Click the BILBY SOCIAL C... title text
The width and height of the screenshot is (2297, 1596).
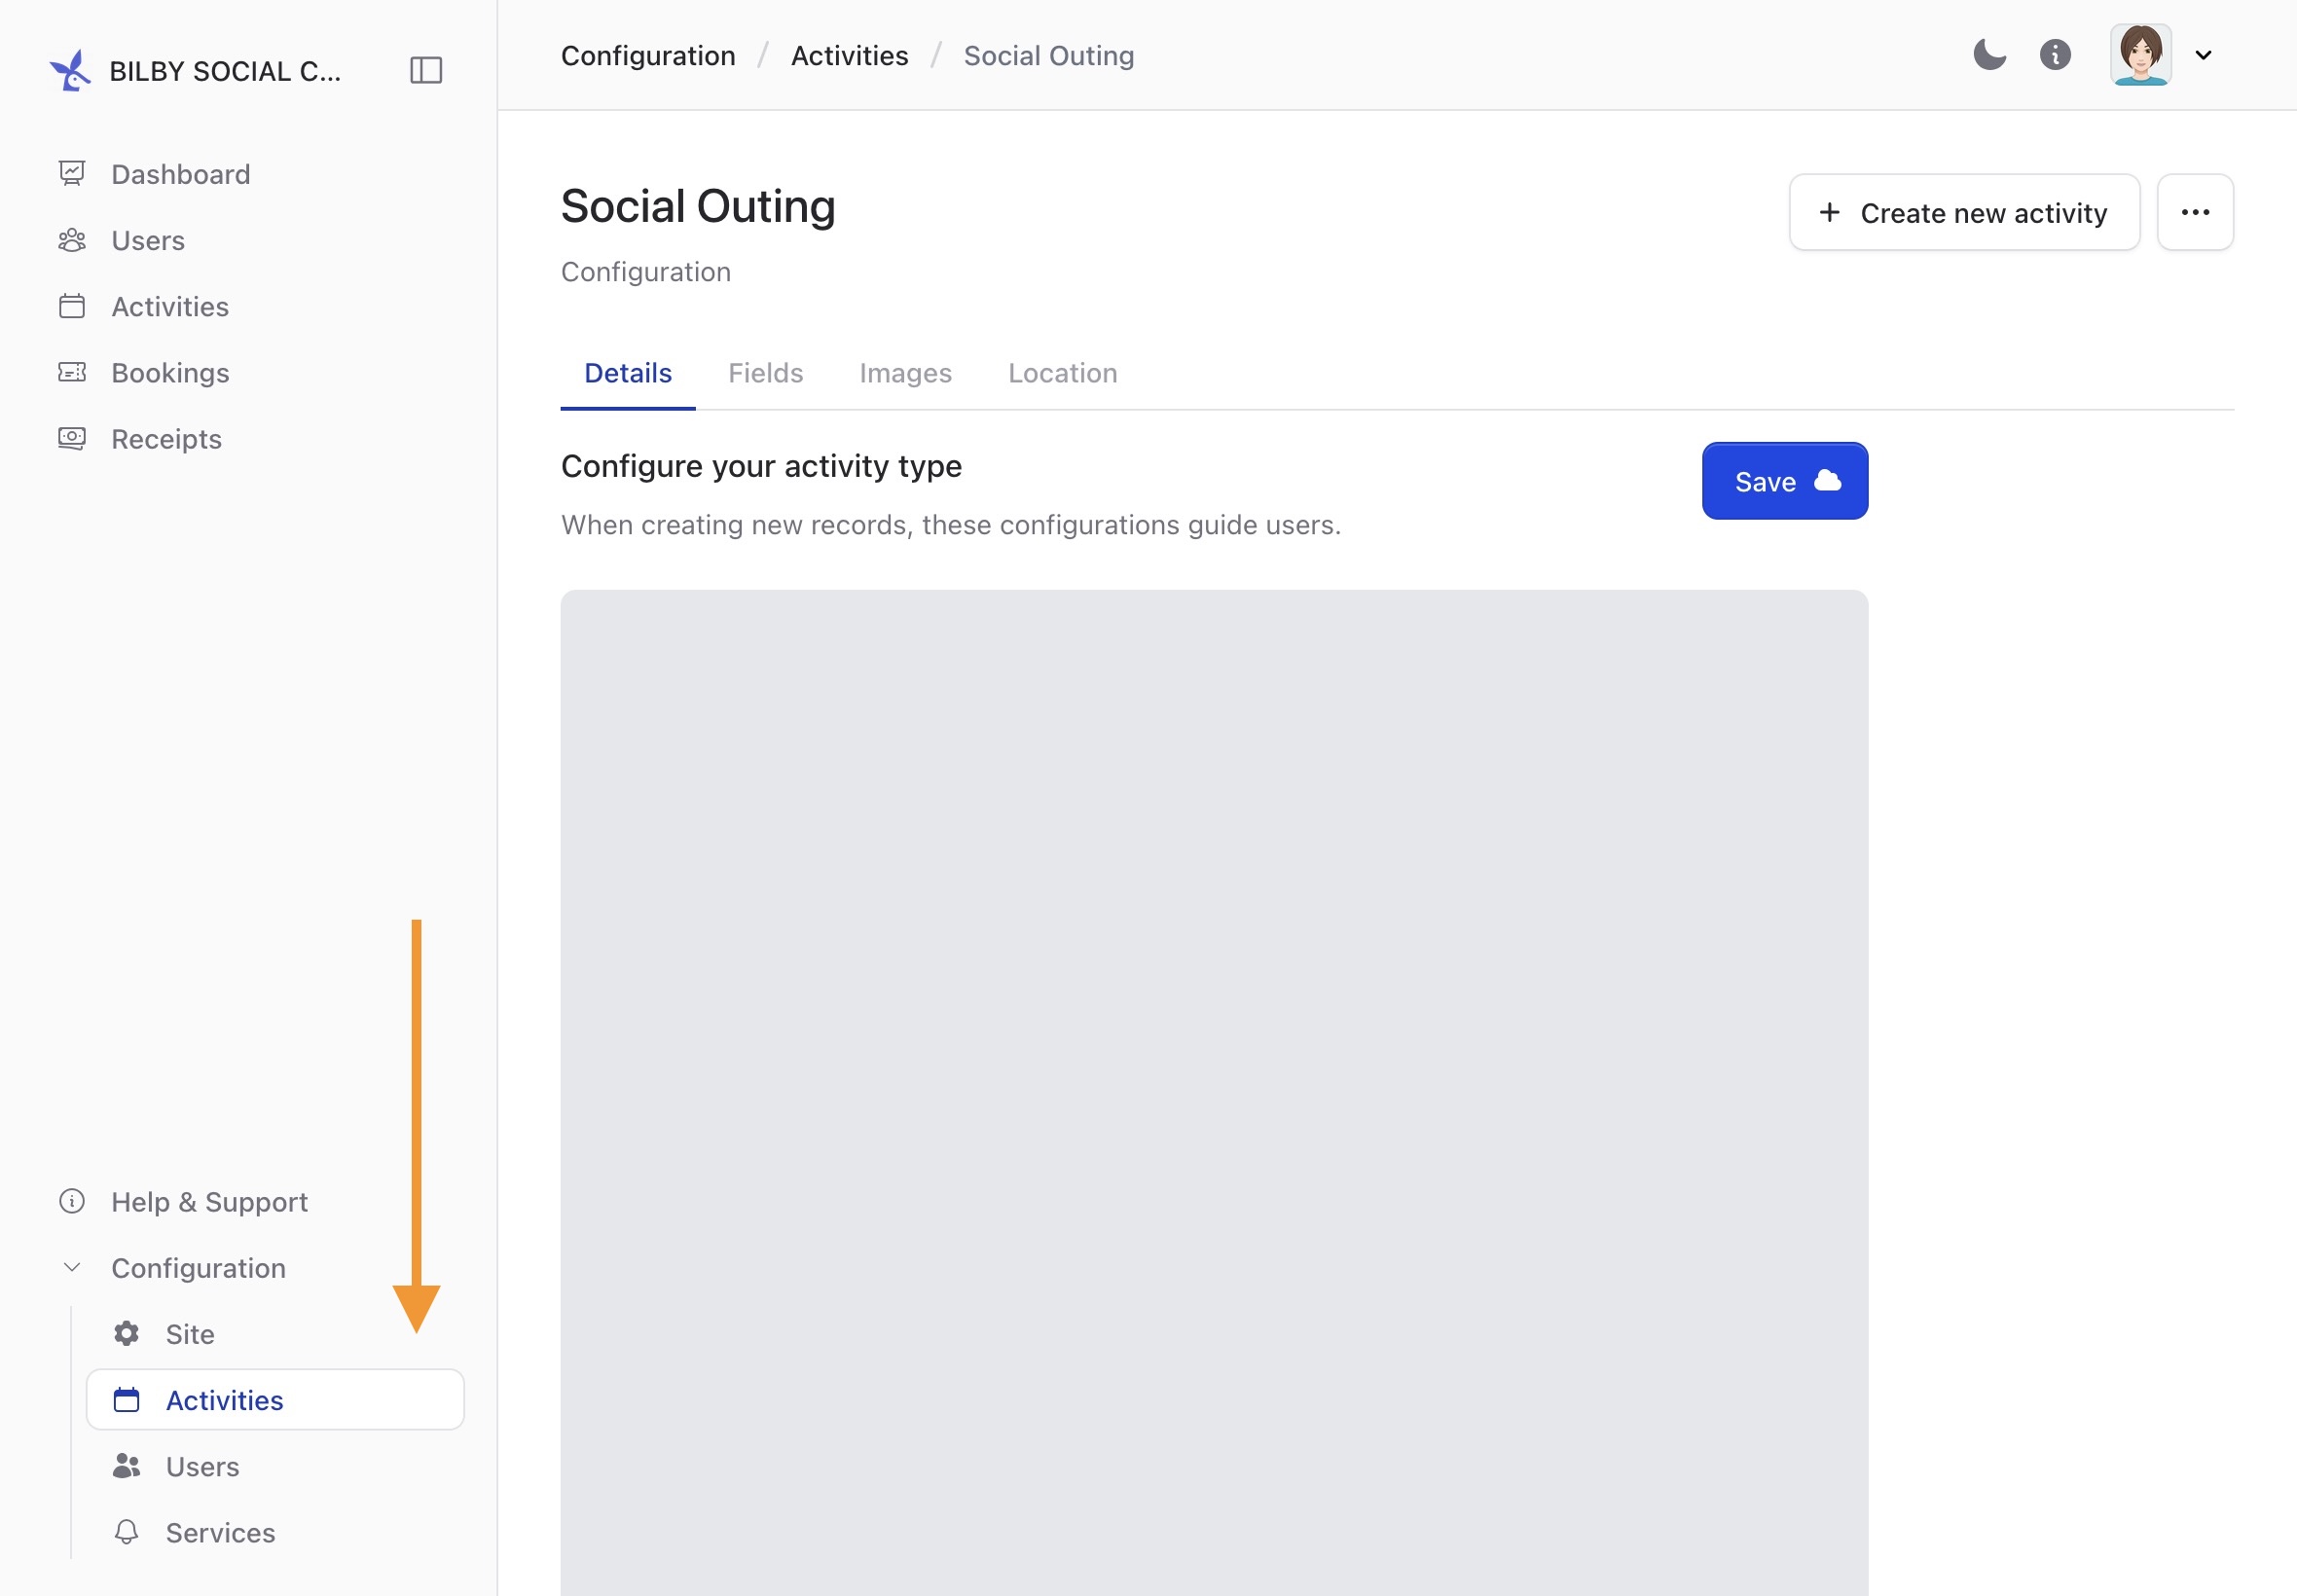(225, 71)
